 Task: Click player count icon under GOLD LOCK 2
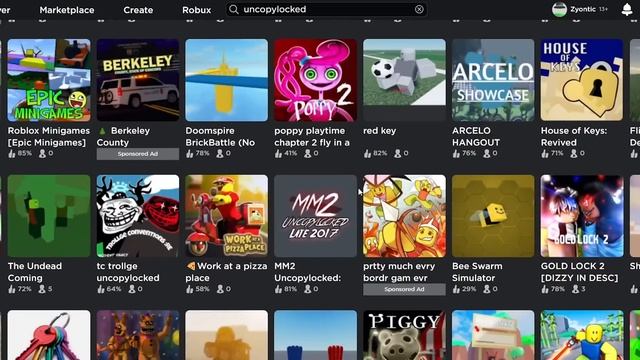[576, 289]
